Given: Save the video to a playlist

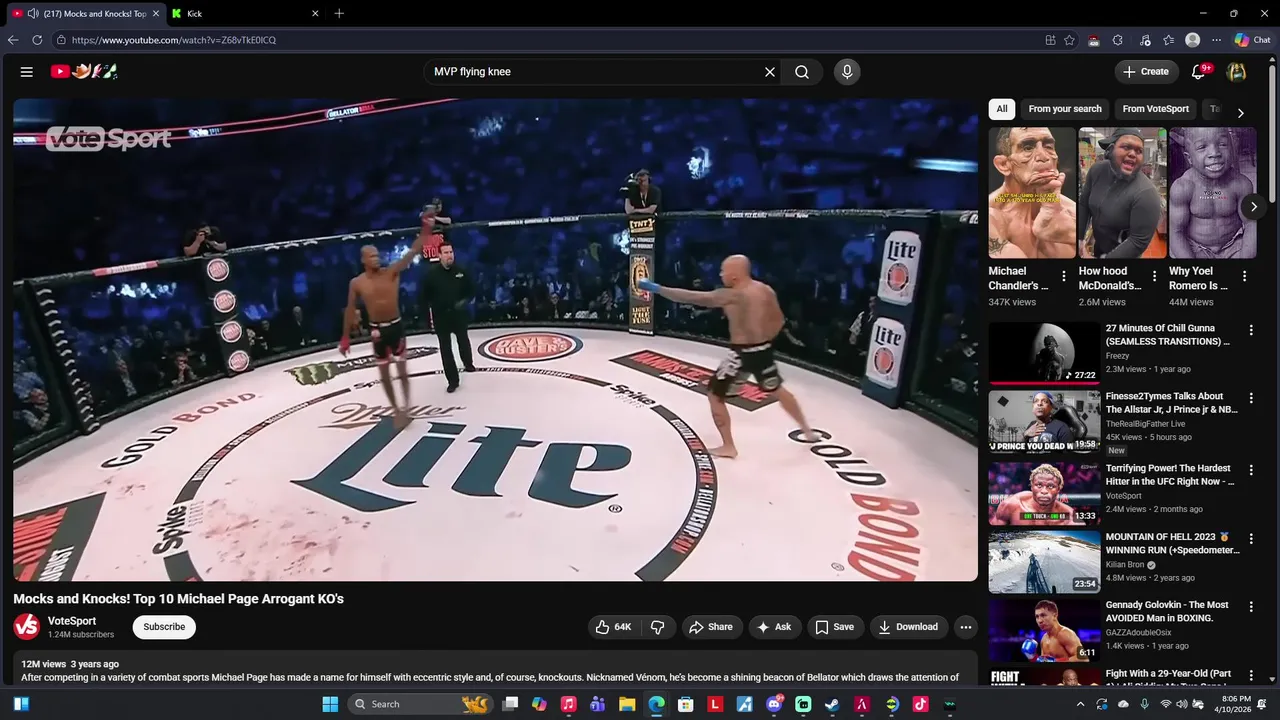Looking at the screenshot, I should coord(835,627).
